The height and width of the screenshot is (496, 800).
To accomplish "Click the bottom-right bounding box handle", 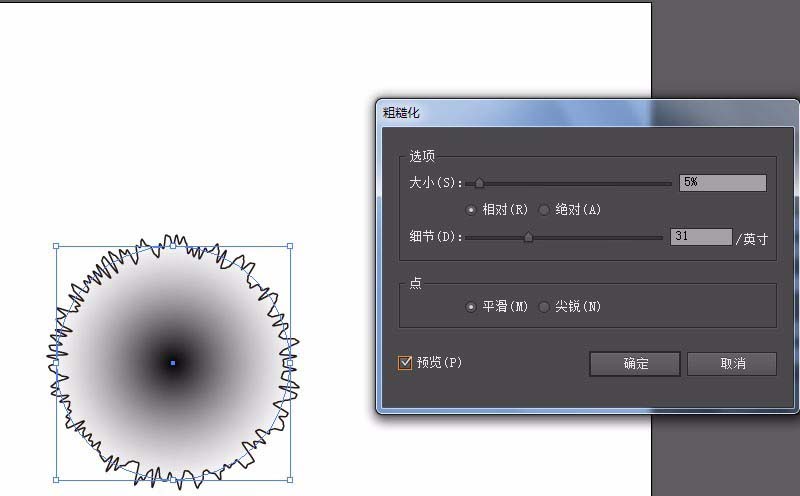I will click(x=290, y=480).
